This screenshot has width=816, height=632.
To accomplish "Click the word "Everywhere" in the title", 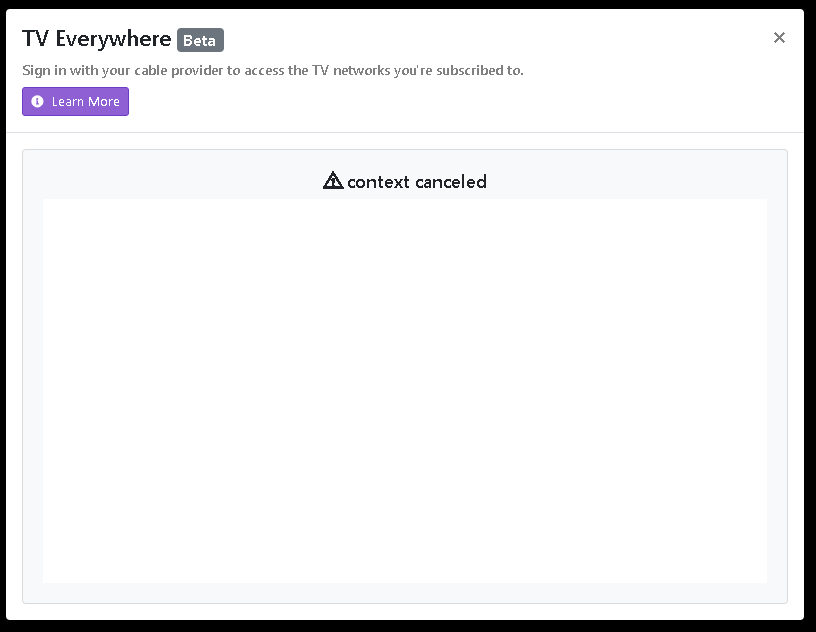I will pyautogui.click(x=113, y=40).
